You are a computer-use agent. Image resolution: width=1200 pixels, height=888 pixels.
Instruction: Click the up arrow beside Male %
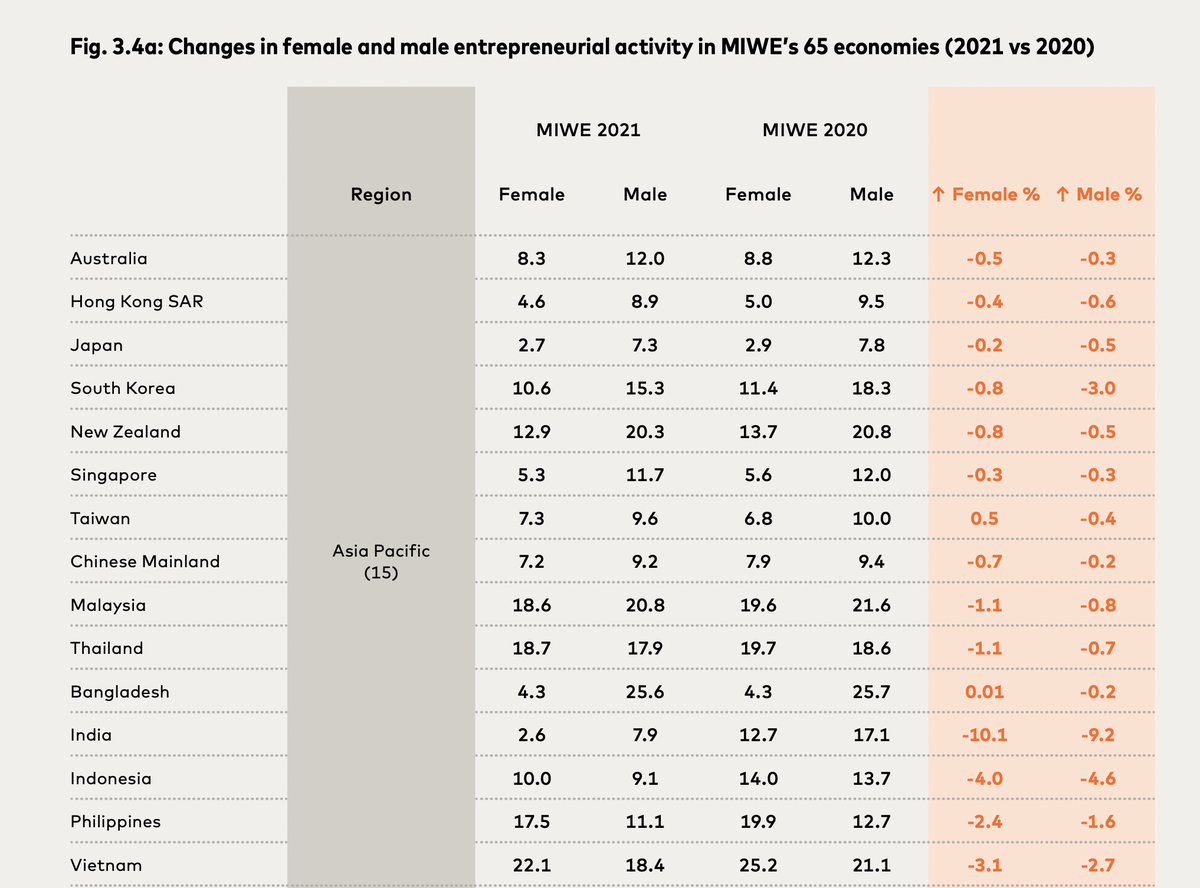1062,195
